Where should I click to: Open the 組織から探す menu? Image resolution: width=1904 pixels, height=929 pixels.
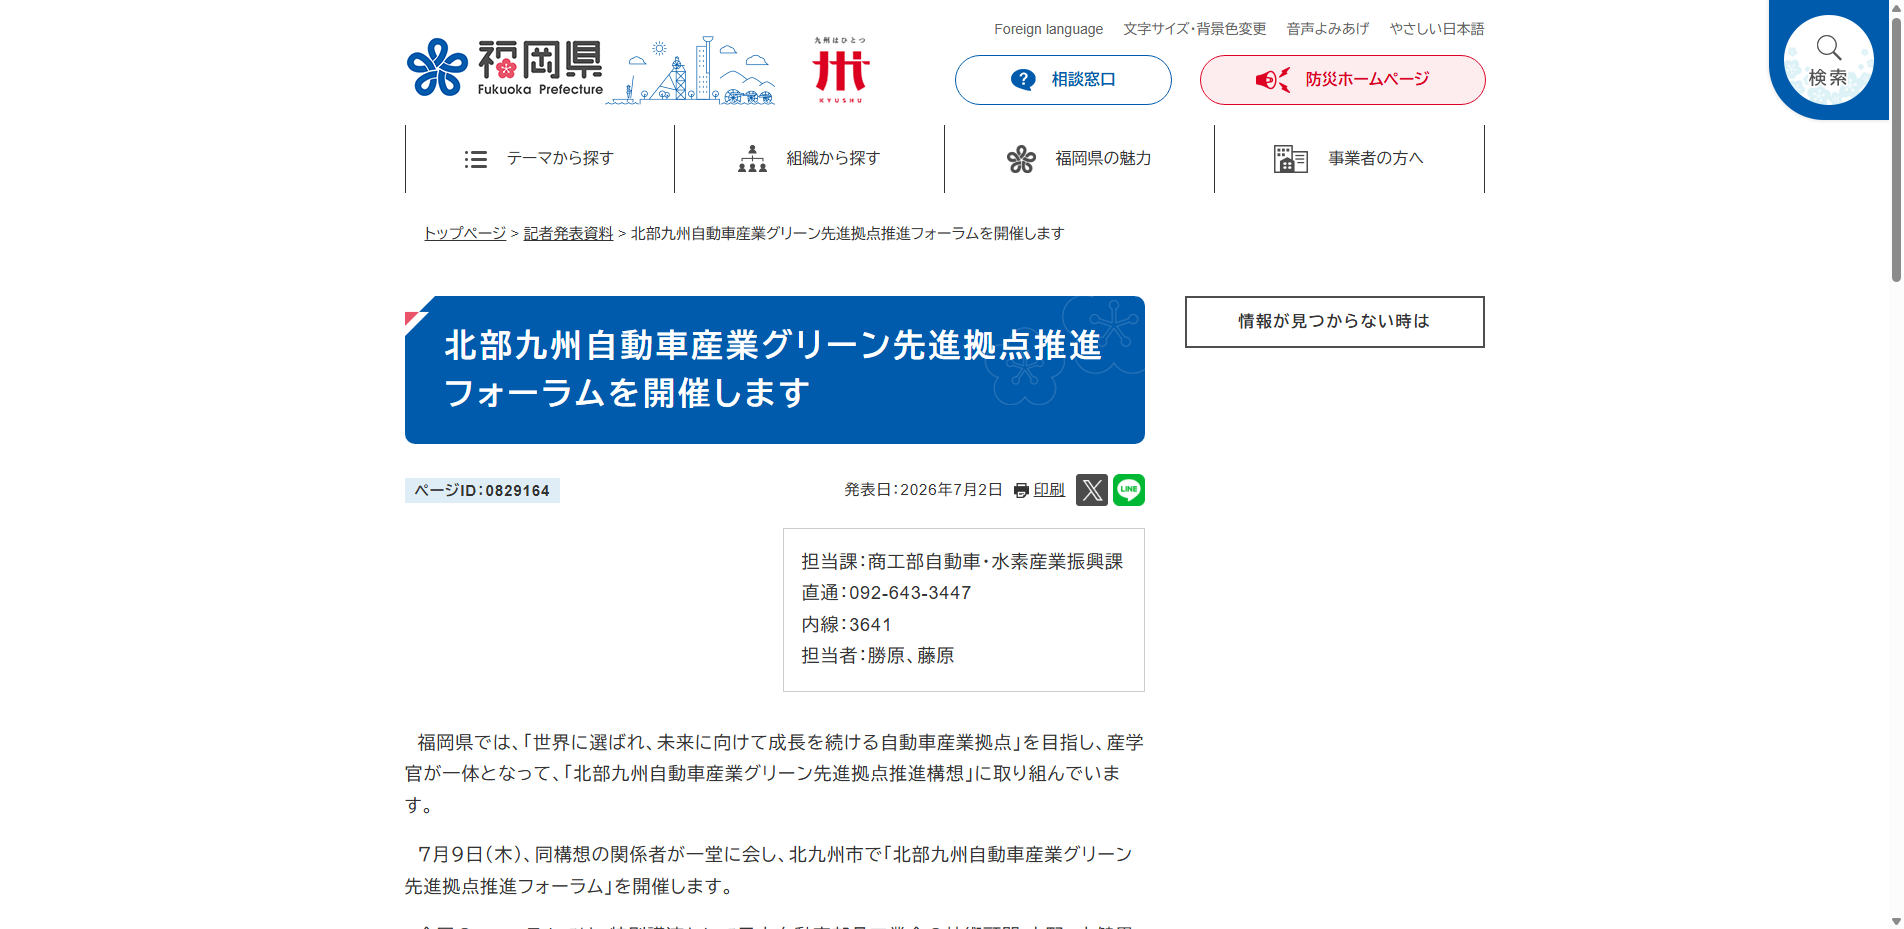click(810, 159)
